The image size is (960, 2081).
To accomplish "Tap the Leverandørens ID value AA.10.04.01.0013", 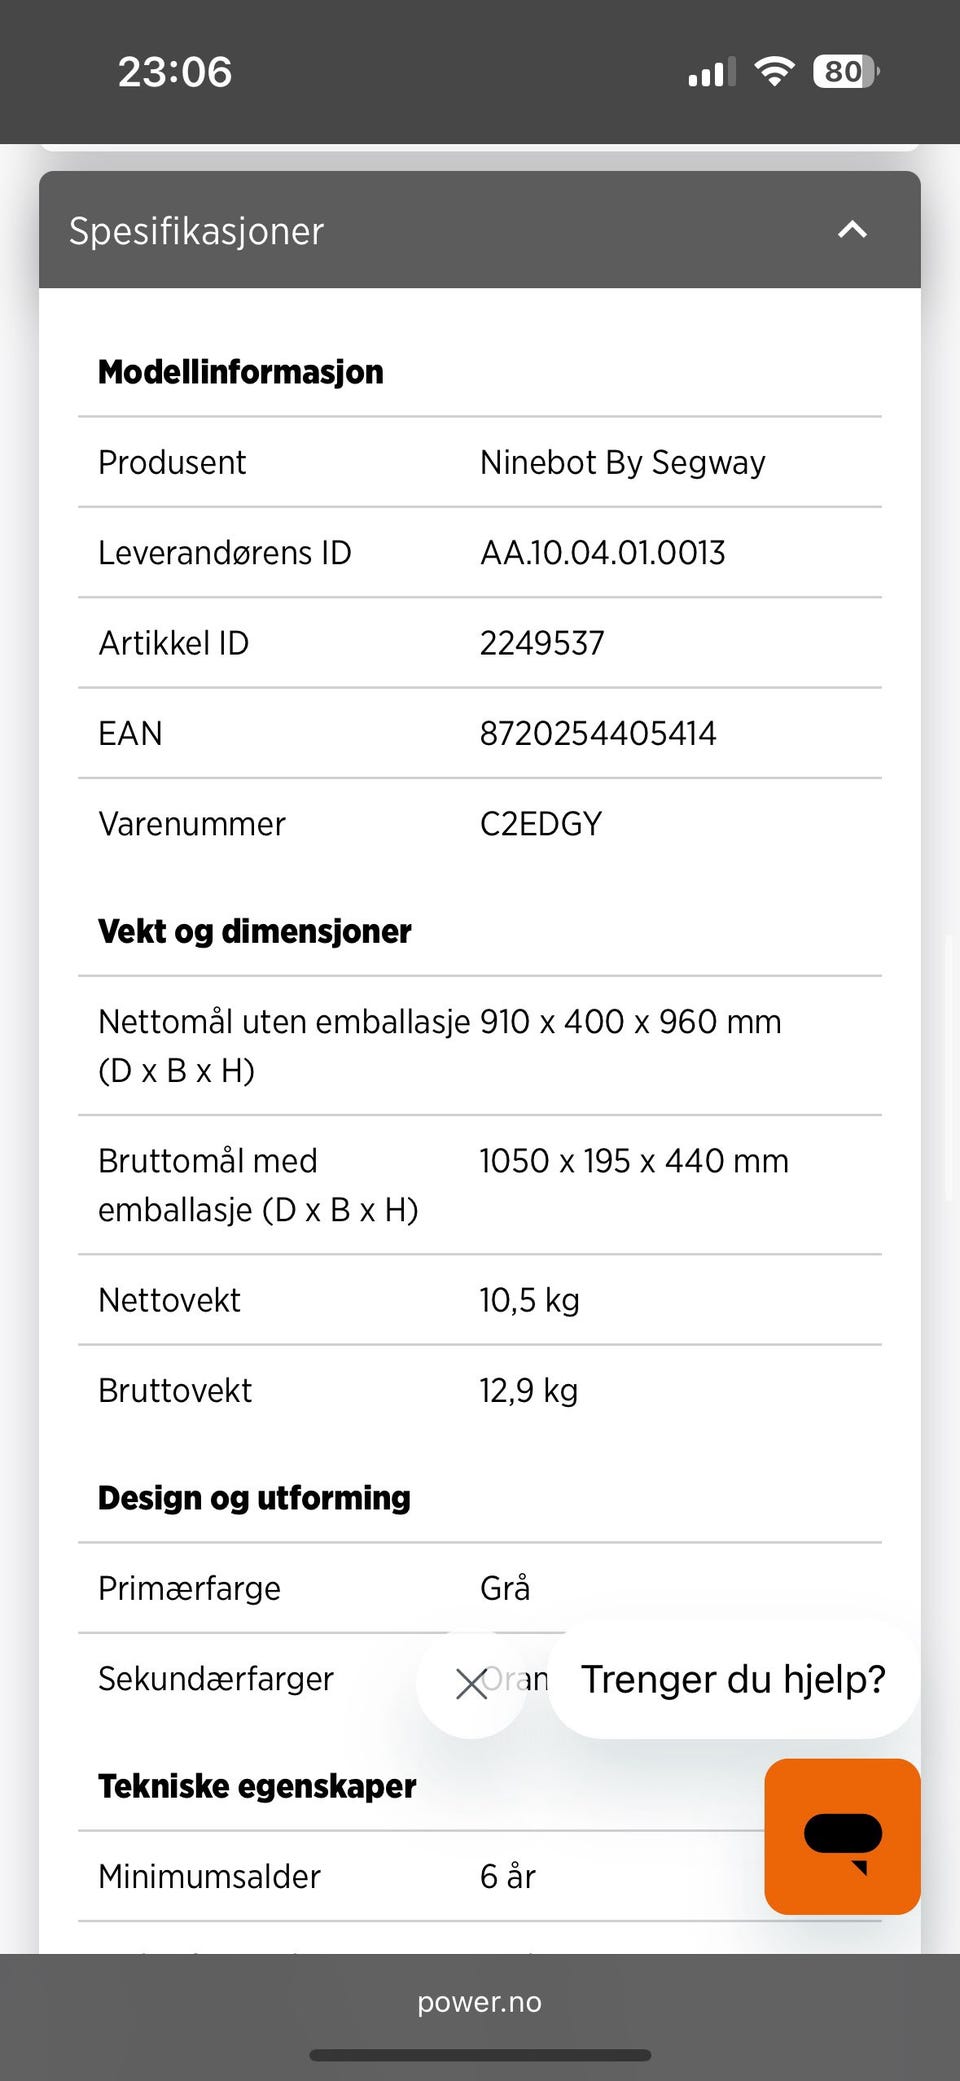I will 602,552.
